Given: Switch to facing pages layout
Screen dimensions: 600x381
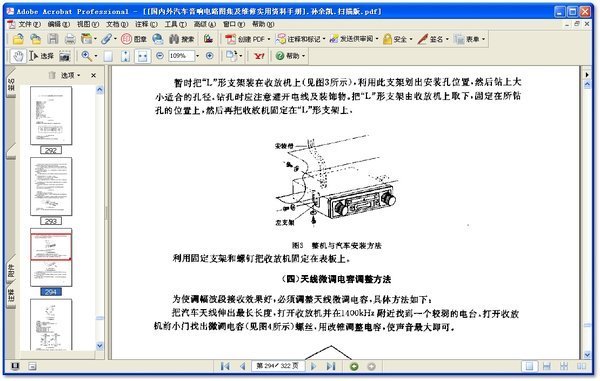Looking at the screenshot, I should 581,366.
